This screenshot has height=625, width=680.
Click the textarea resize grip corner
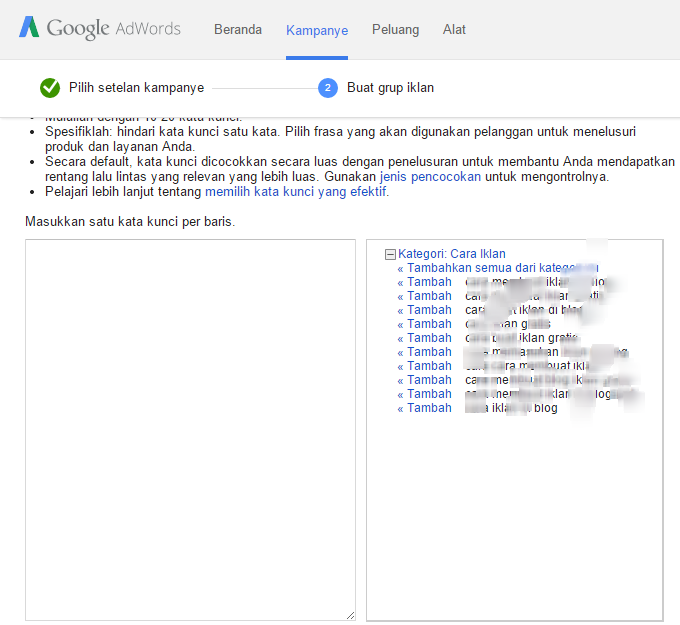point(350,615)
